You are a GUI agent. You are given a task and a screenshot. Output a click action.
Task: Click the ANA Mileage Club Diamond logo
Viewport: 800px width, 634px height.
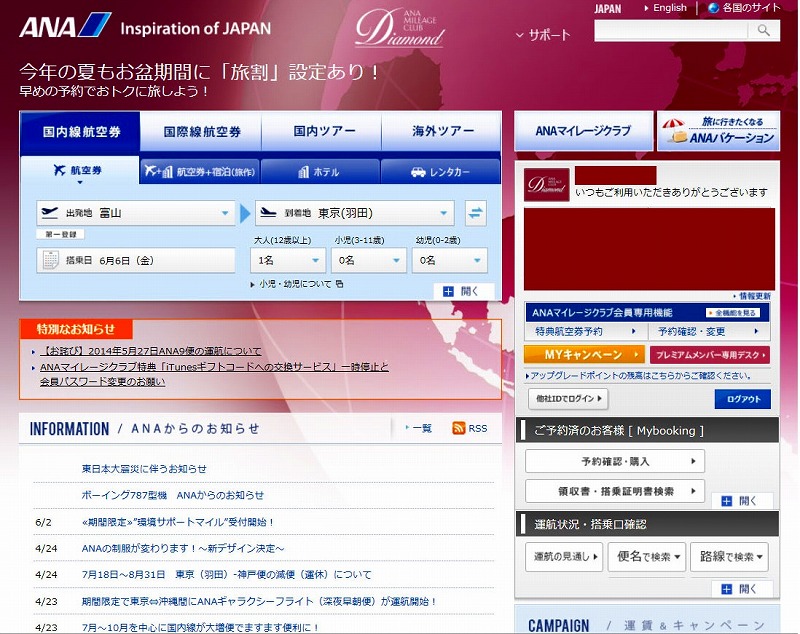point(399,28)
